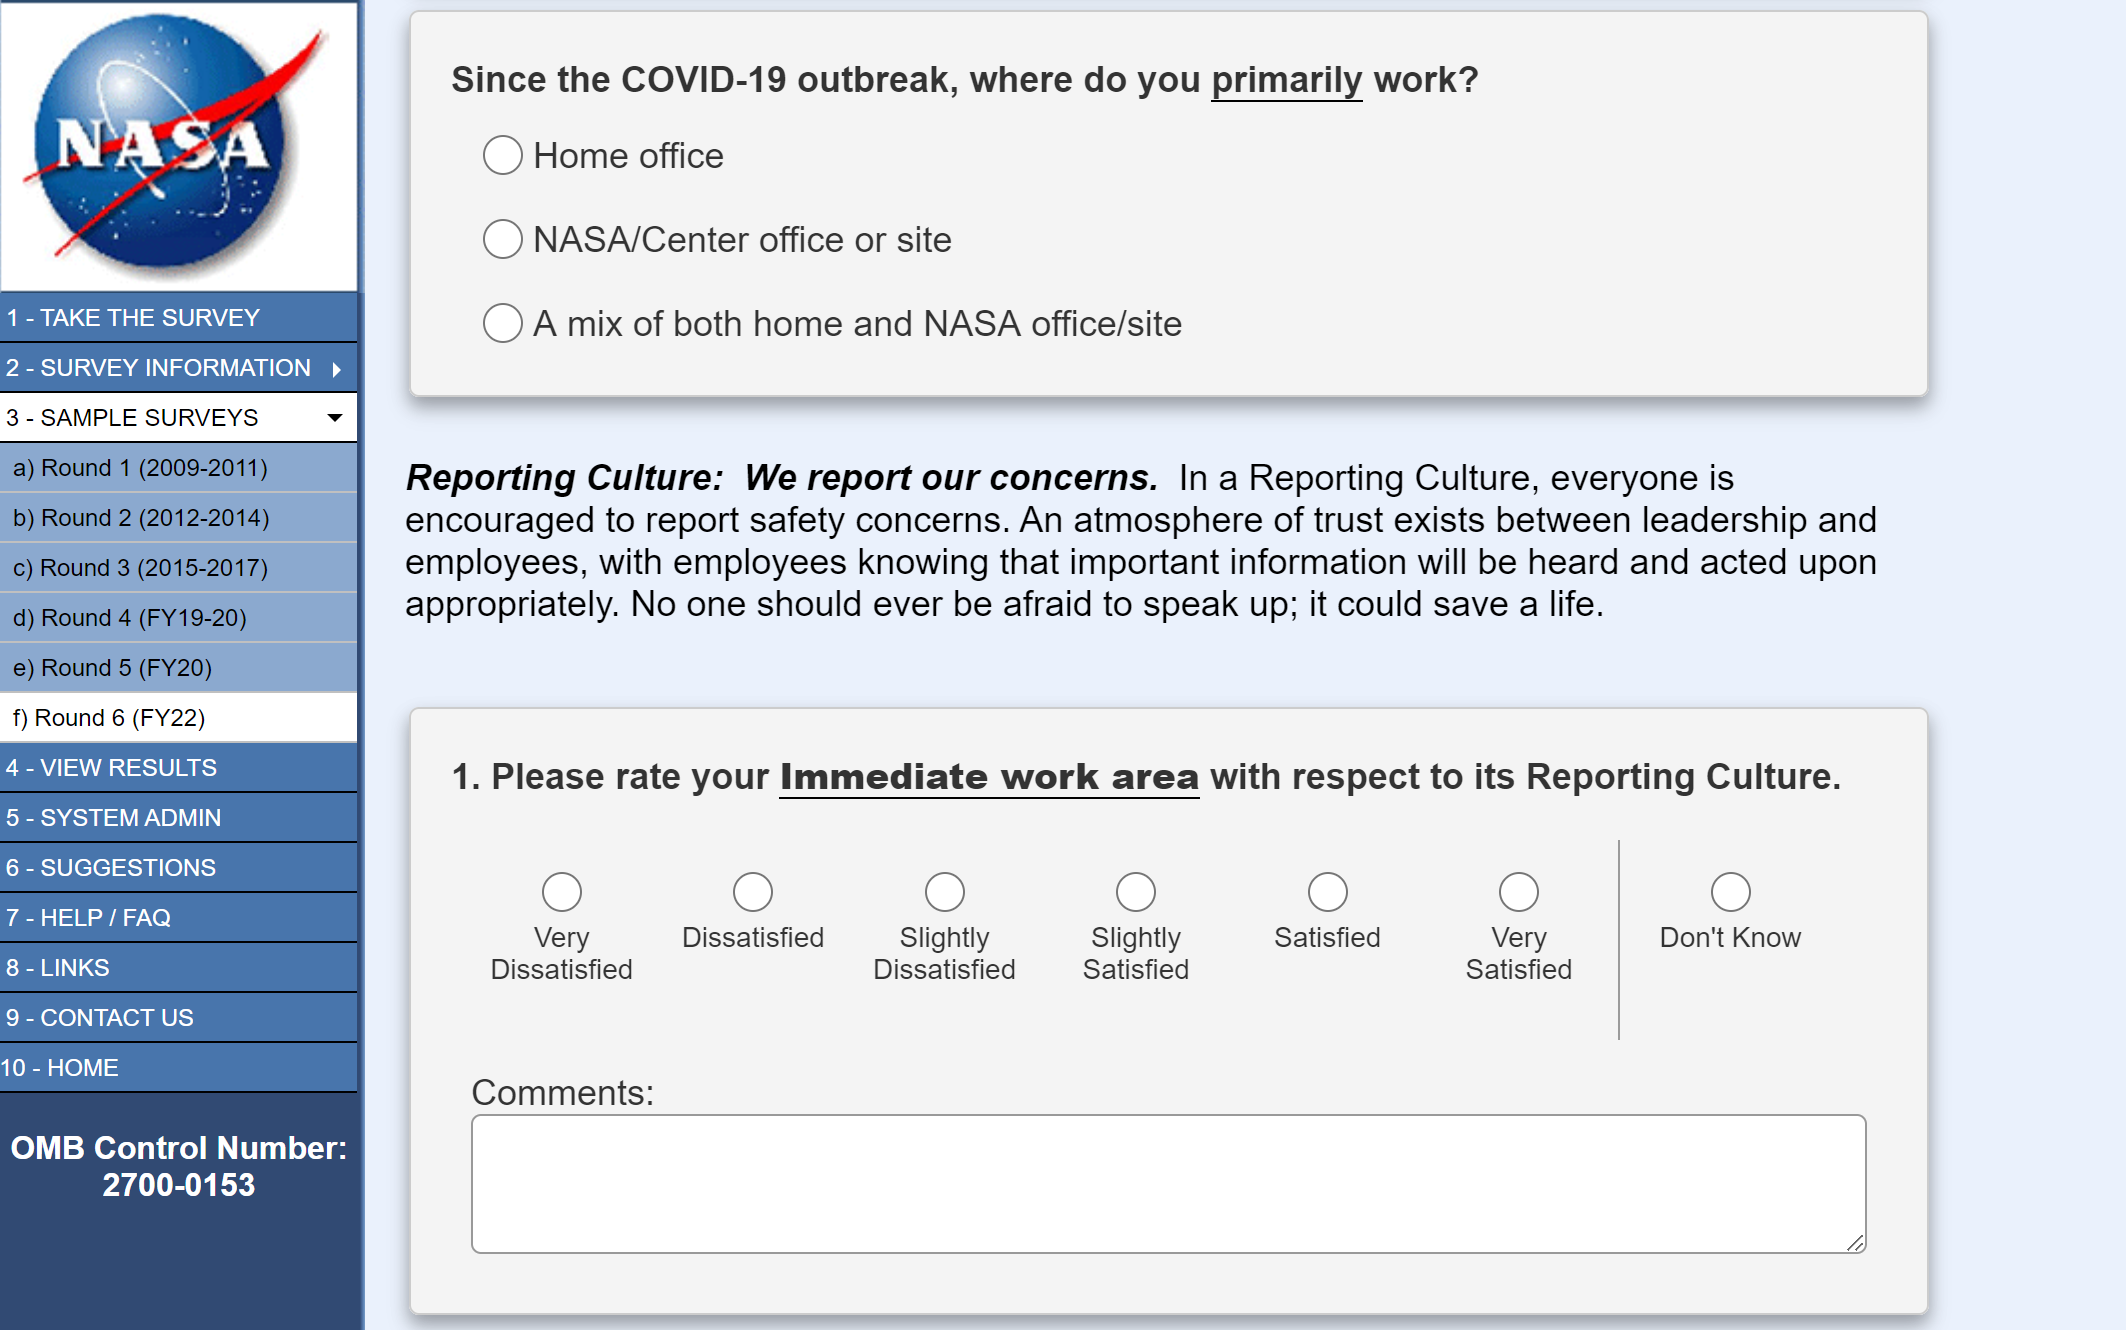Expand the Survey Information submenu arrow
This screenshot has width=2126, height=1330.
point(337,369)
